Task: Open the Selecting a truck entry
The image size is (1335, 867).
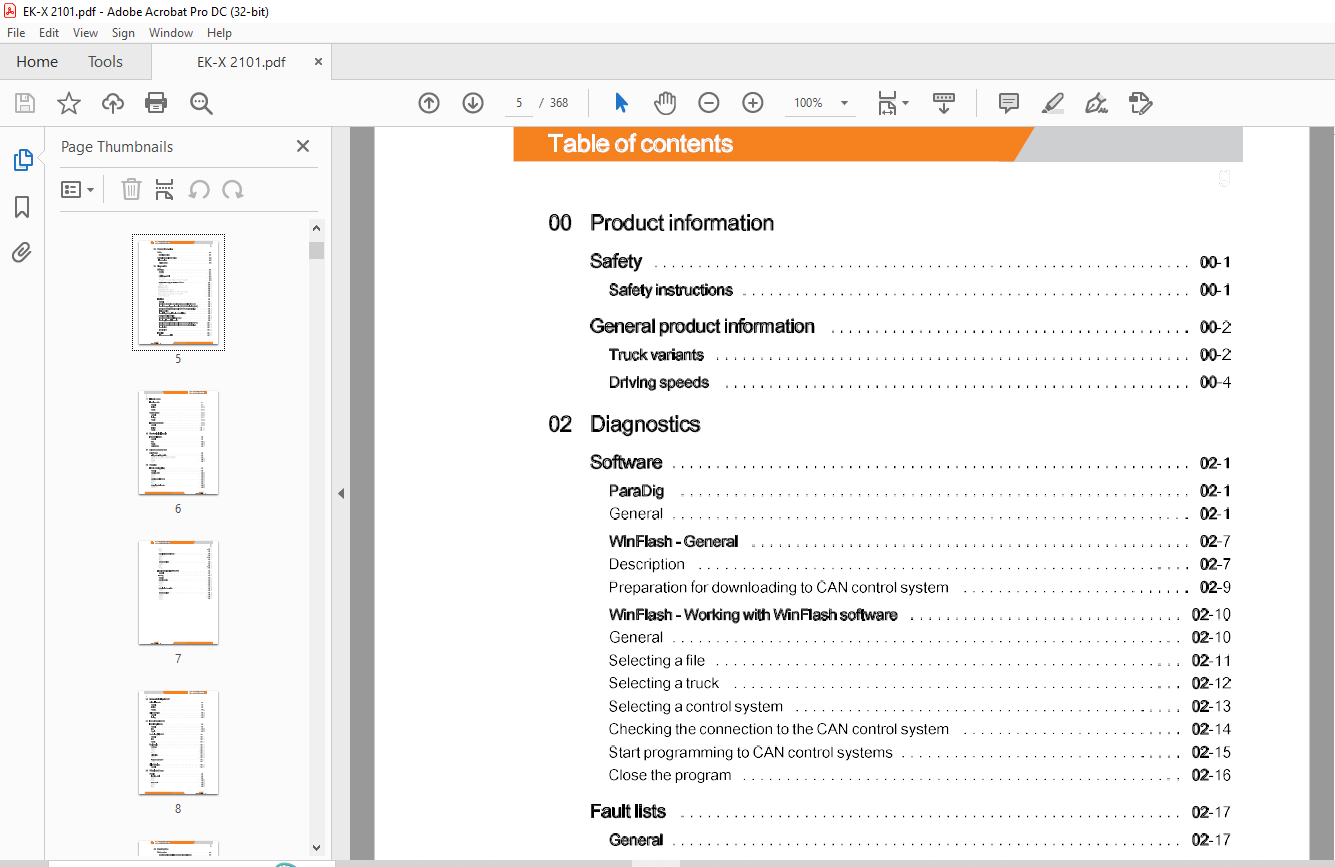Action: click(664, 683)
